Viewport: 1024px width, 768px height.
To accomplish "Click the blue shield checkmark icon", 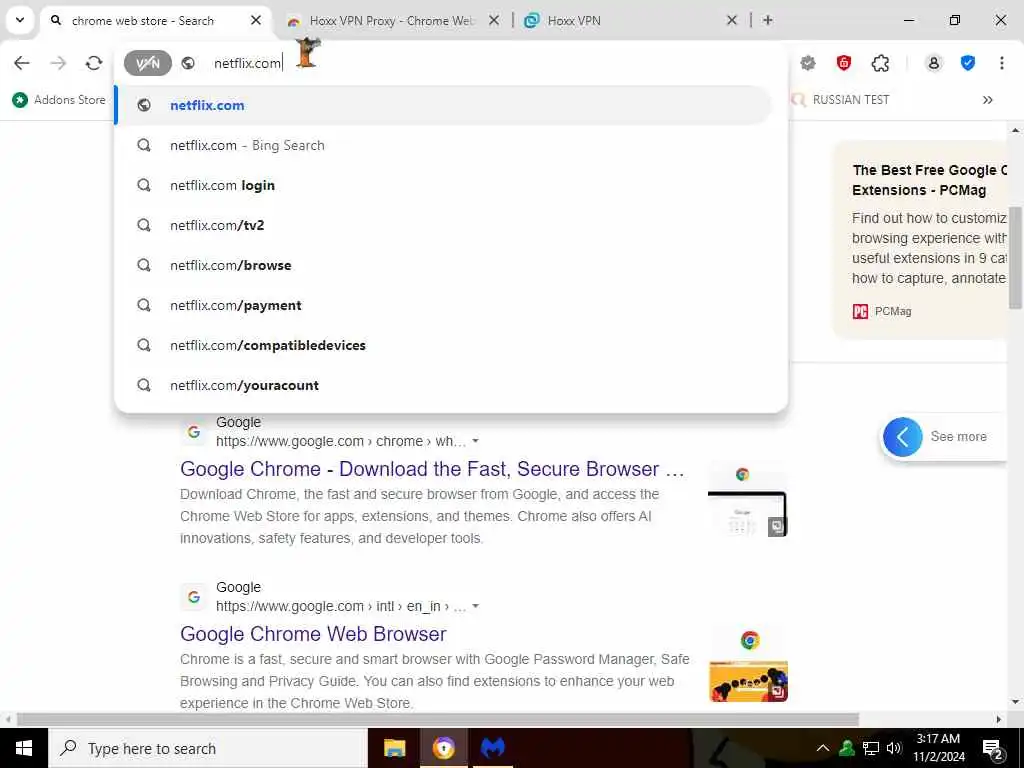I will click(x=968, y=63).
